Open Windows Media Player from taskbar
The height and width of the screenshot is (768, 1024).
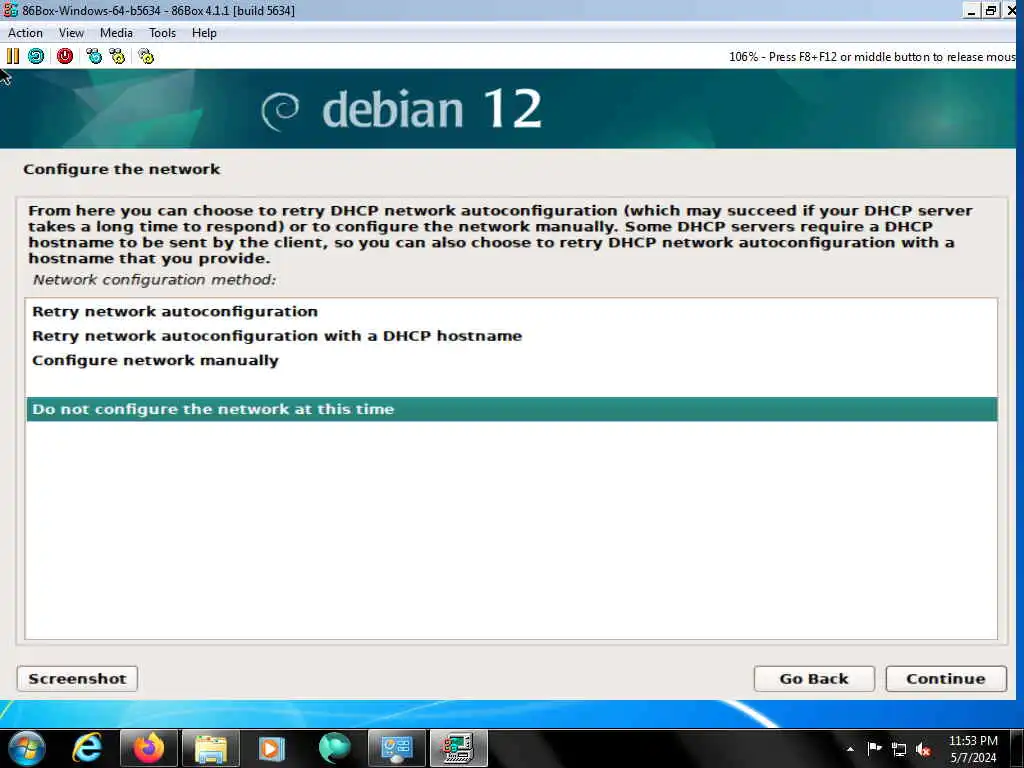pyautogui.click(x=272, y=748)
